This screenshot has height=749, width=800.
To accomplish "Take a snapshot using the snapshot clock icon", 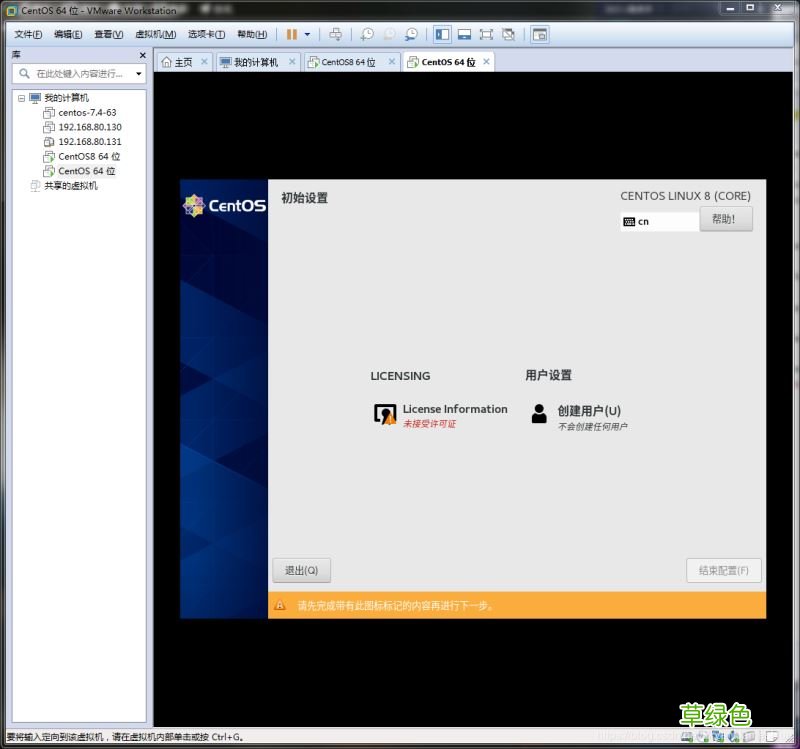I will coord(367,34).
